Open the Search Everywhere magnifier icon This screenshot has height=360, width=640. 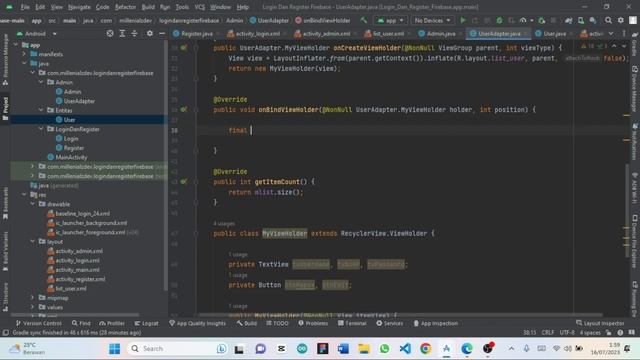click(x=608, y=20)
